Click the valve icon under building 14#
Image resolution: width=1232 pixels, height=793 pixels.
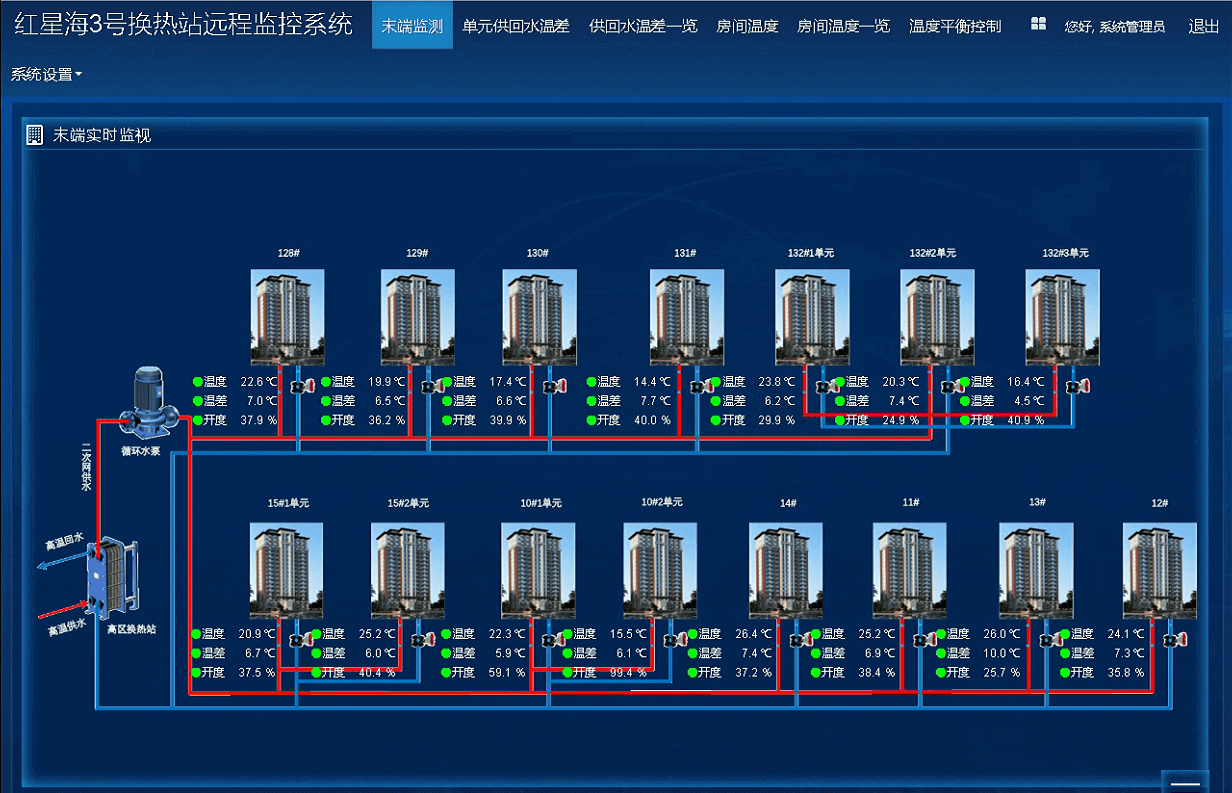pos(800,639)
